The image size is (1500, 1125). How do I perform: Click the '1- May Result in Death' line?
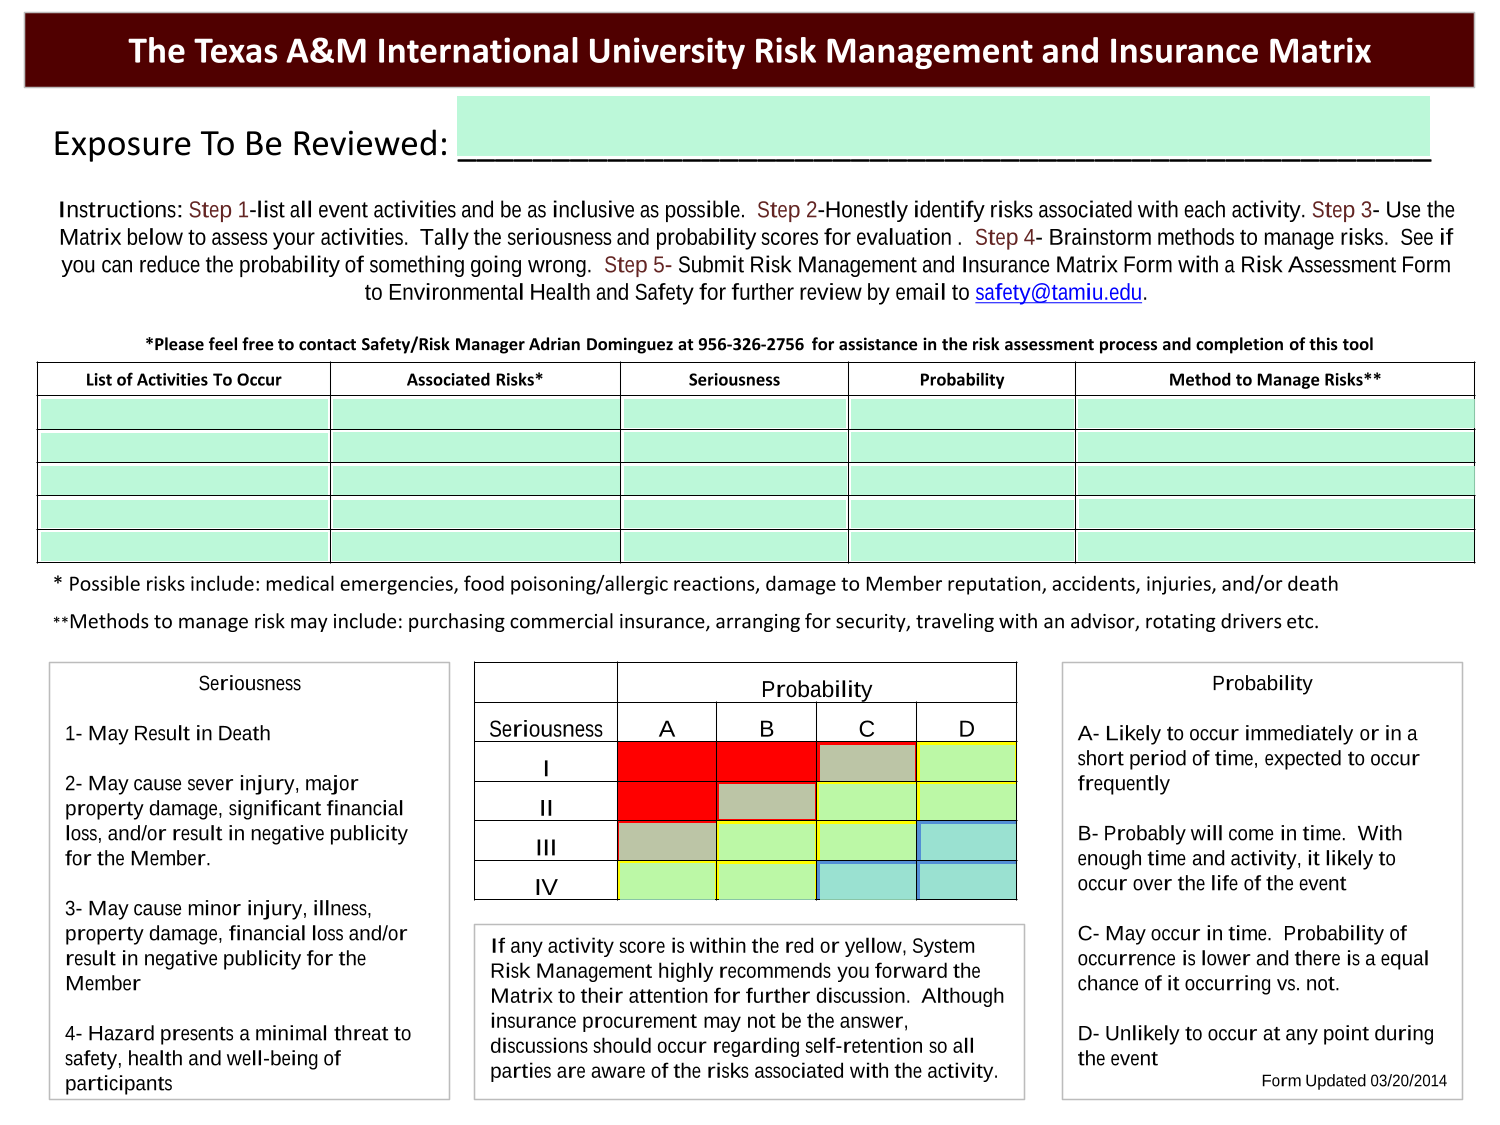168,733
